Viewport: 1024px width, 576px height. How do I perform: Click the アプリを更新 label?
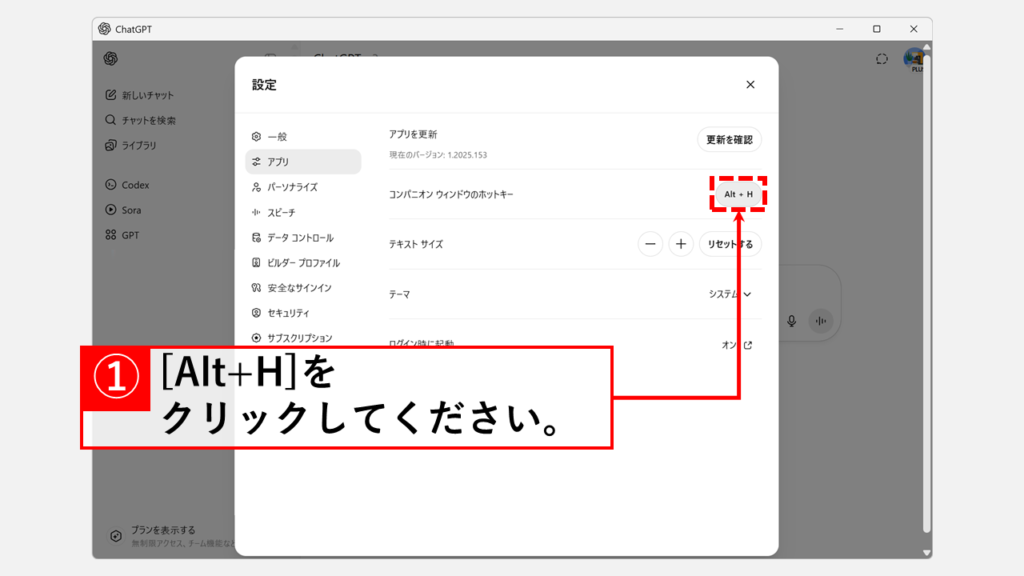pos(413,134)
